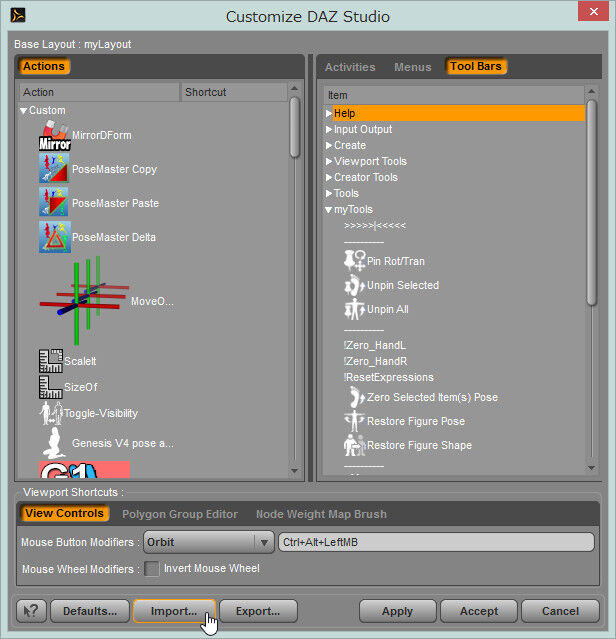
Task: Select the PoseMaster Copy icon
Action: tap(55, 169)
